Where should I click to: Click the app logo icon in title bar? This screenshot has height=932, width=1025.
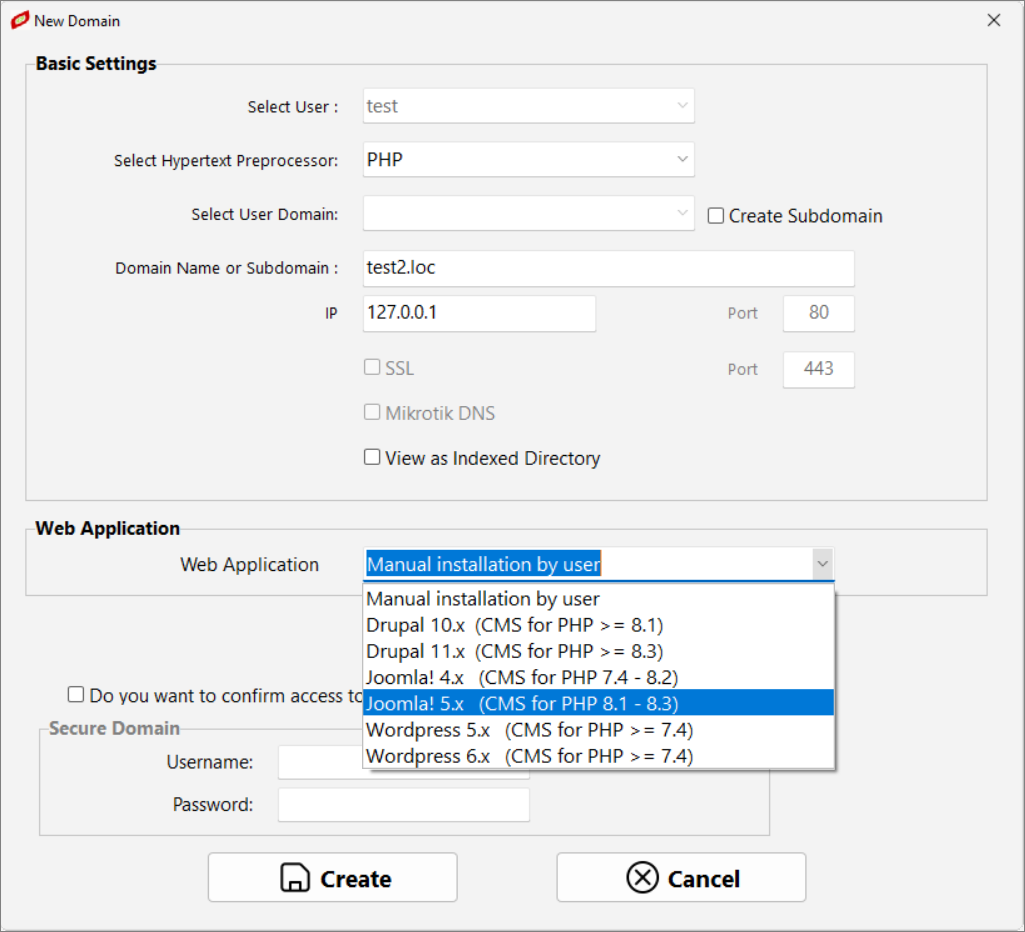point(19,20)
